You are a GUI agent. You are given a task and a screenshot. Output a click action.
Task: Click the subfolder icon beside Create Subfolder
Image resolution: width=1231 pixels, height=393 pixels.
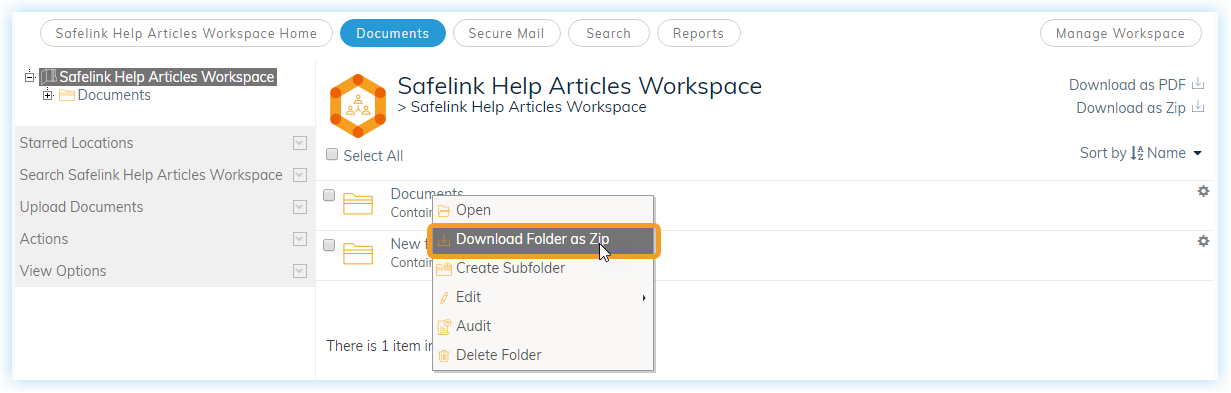(x=444, y=269)
